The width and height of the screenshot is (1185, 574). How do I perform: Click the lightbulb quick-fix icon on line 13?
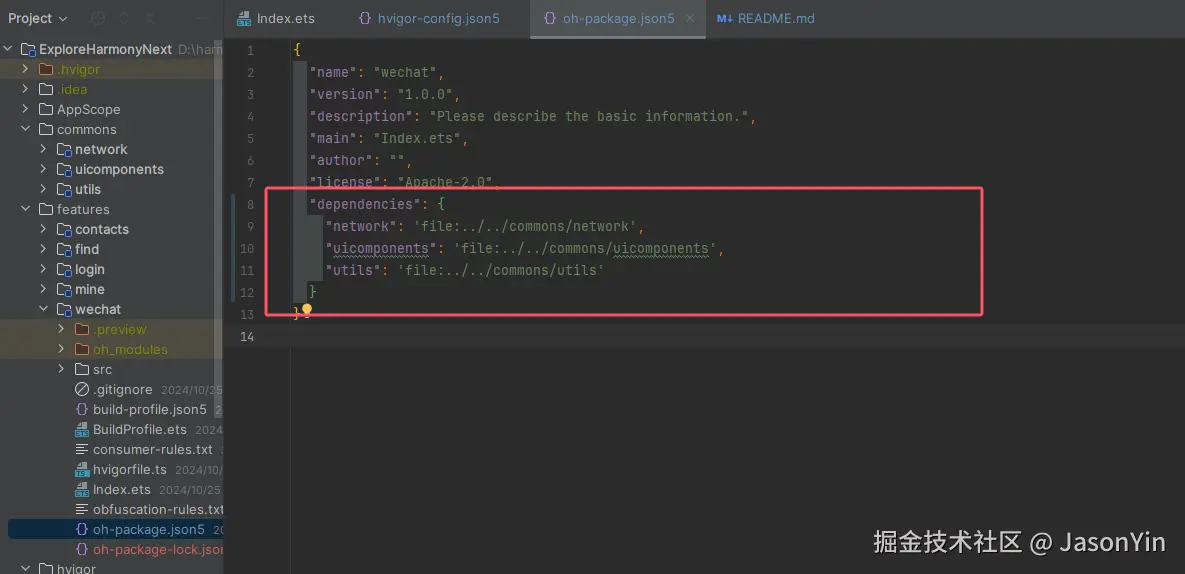307,309
